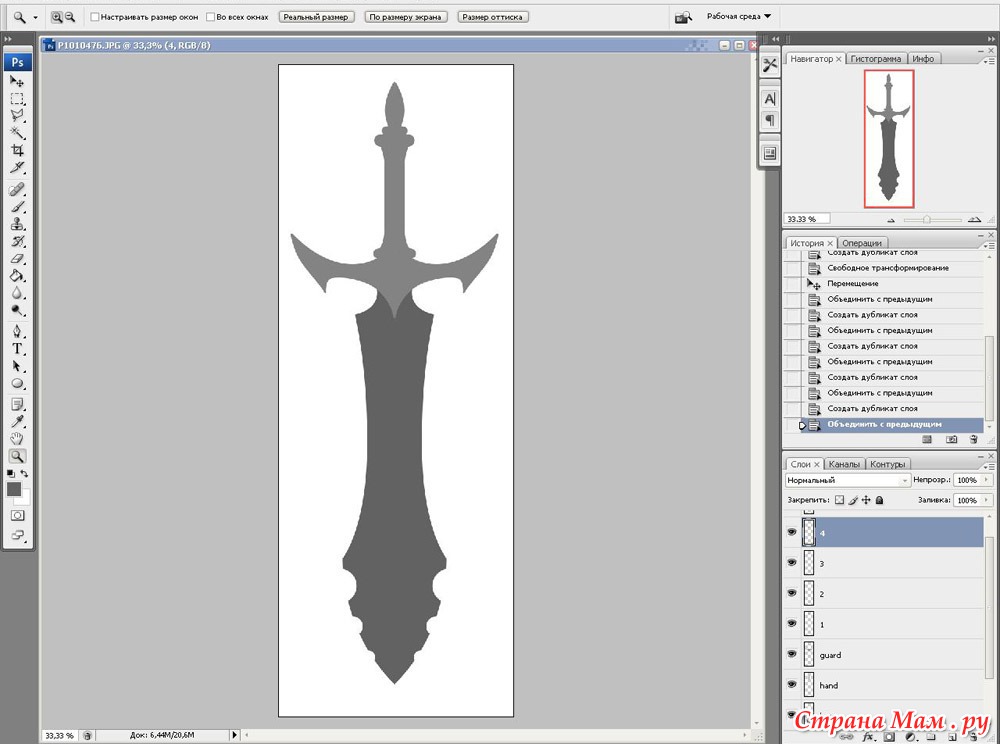Select the Crop tool
1000x744 pixels.
coord(17,150)
